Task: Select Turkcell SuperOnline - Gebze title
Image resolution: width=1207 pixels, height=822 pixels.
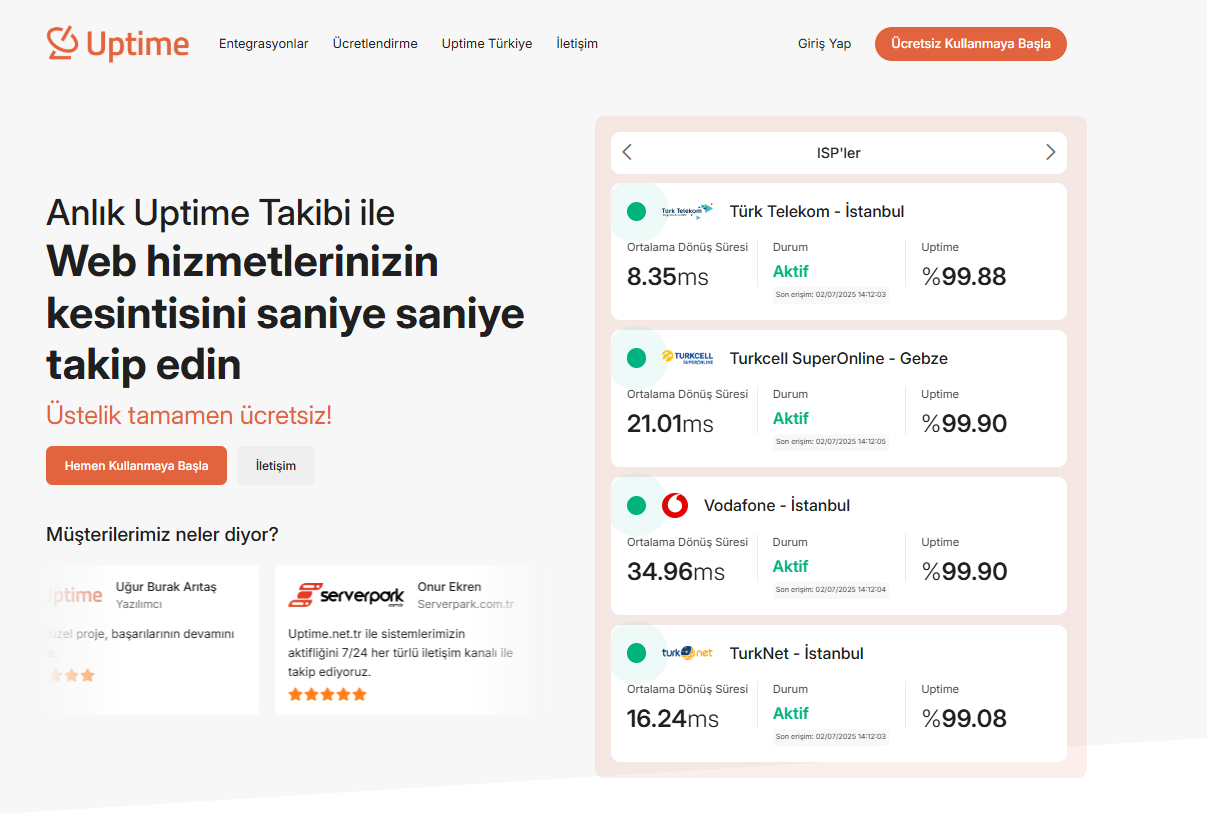Action: pos(839,358)
